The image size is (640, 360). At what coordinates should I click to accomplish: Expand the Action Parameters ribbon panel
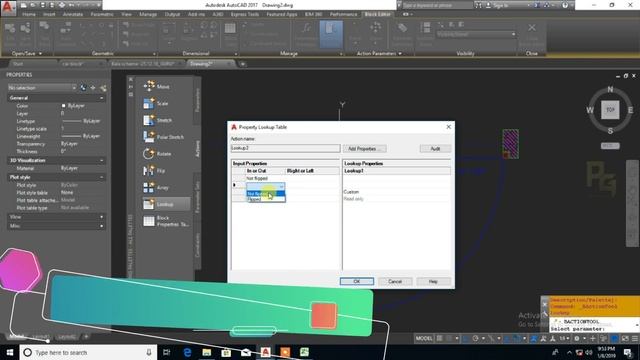pos(379,53)
